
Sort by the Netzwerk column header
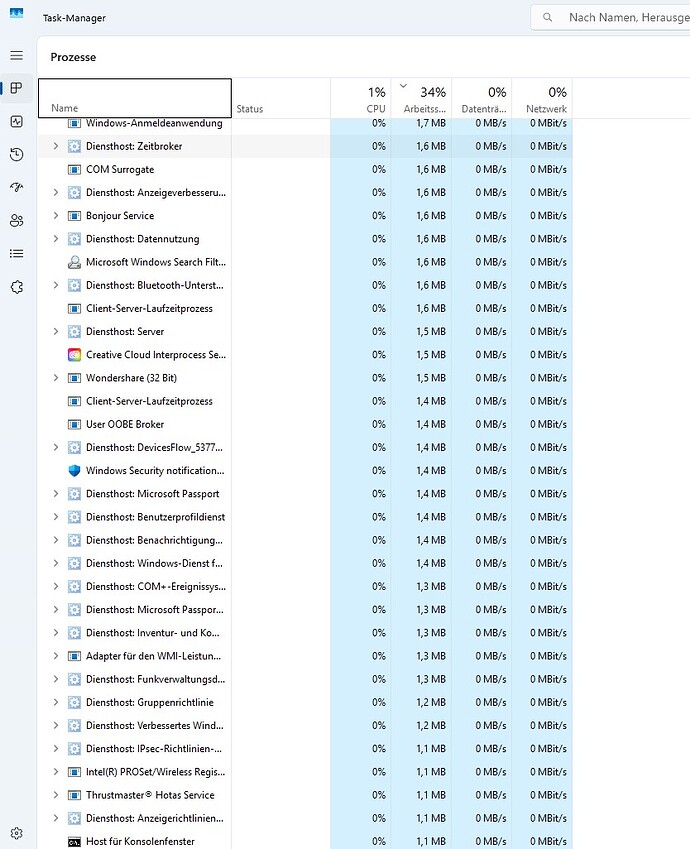coord(542,99)
